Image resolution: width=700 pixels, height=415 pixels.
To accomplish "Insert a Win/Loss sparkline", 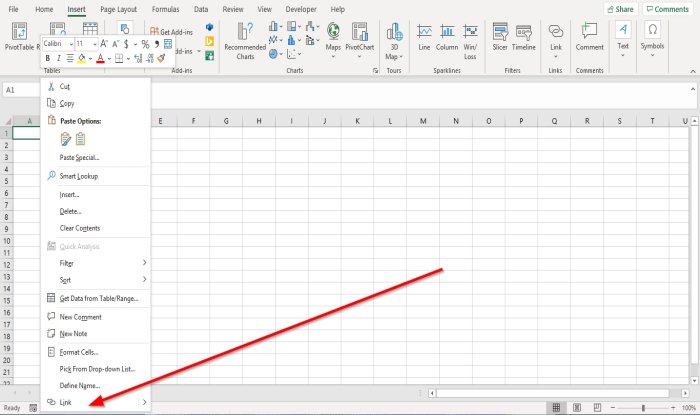I will pyautogui.click(x=470, y=42).
